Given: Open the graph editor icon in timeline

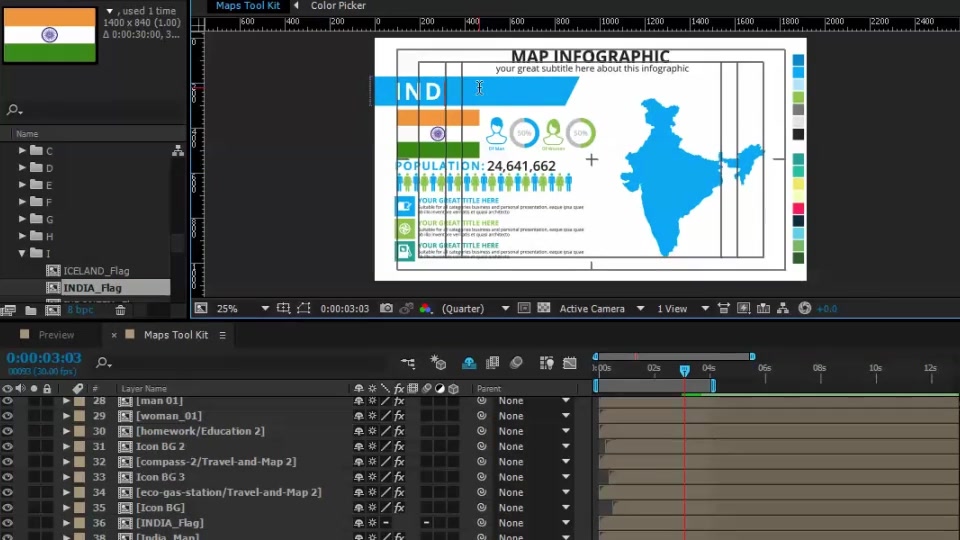Looking at the screenshot, I should (x=570, y=363).
